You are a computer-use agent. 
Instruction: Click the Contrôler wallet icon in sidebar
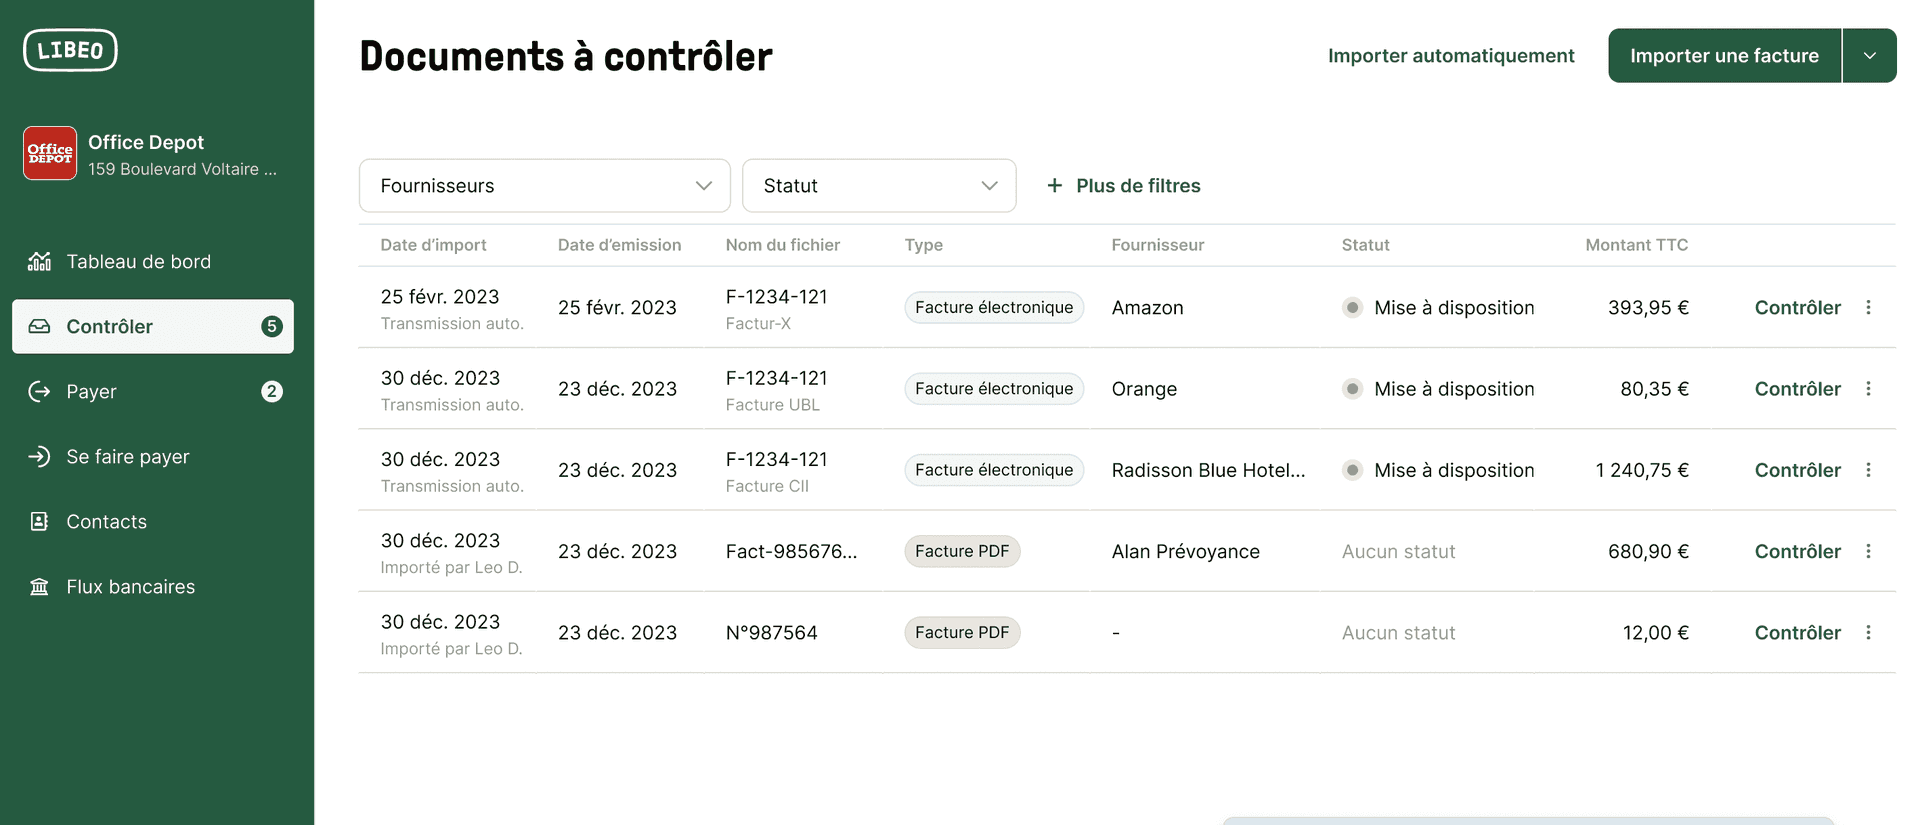point(38,326)
